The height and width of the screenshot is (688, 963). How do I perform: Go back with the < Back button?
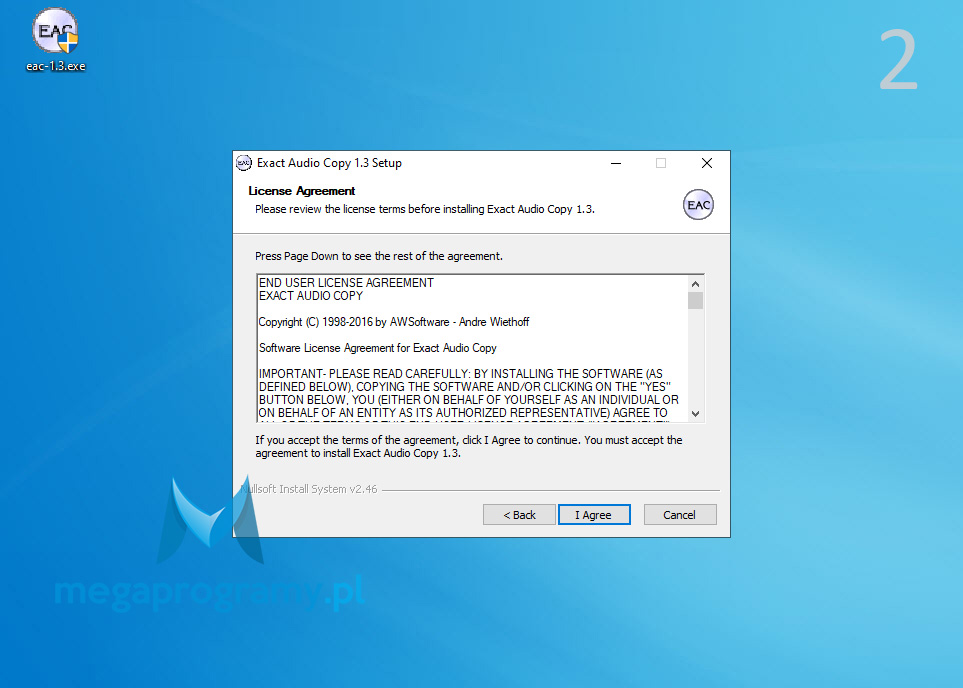pos(519,515)
